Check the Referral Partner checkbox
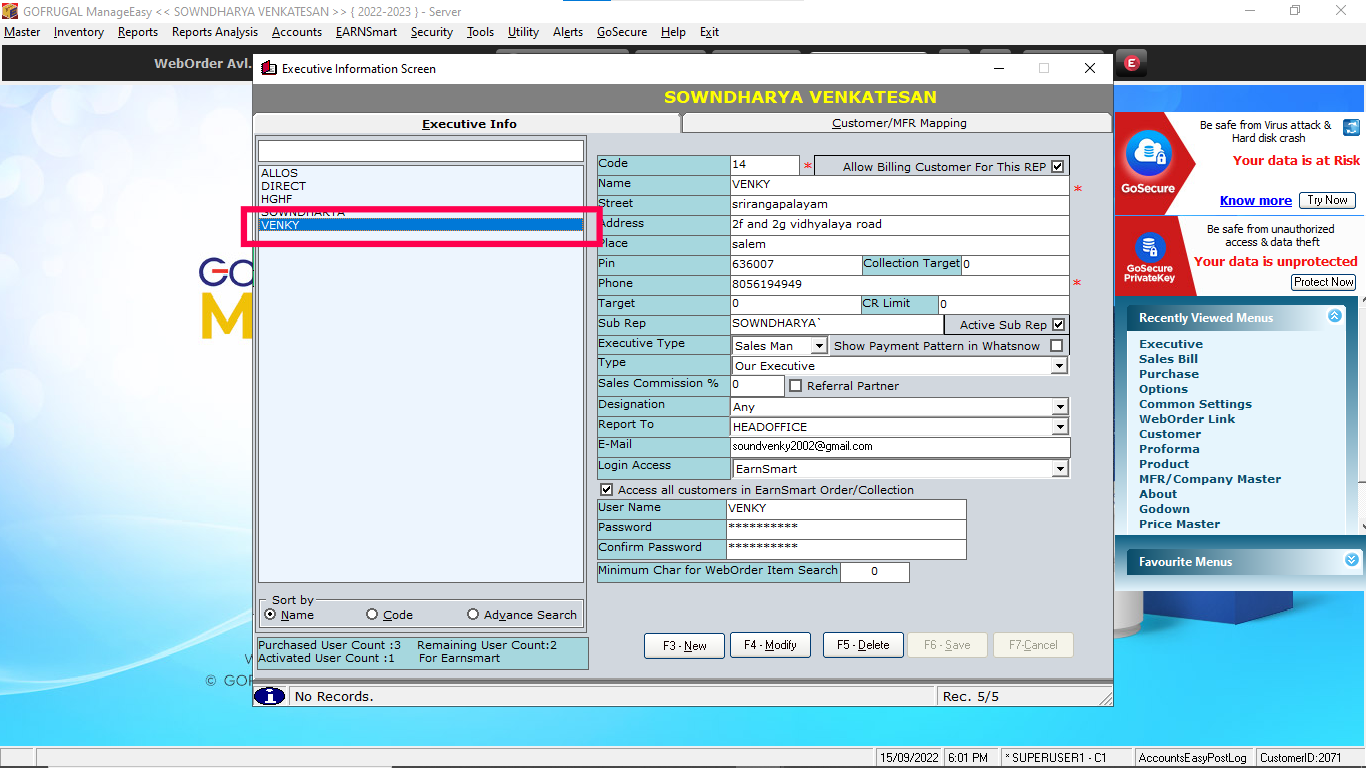The height and width of the screenshot is (768, 1366). tap(796, 386)
